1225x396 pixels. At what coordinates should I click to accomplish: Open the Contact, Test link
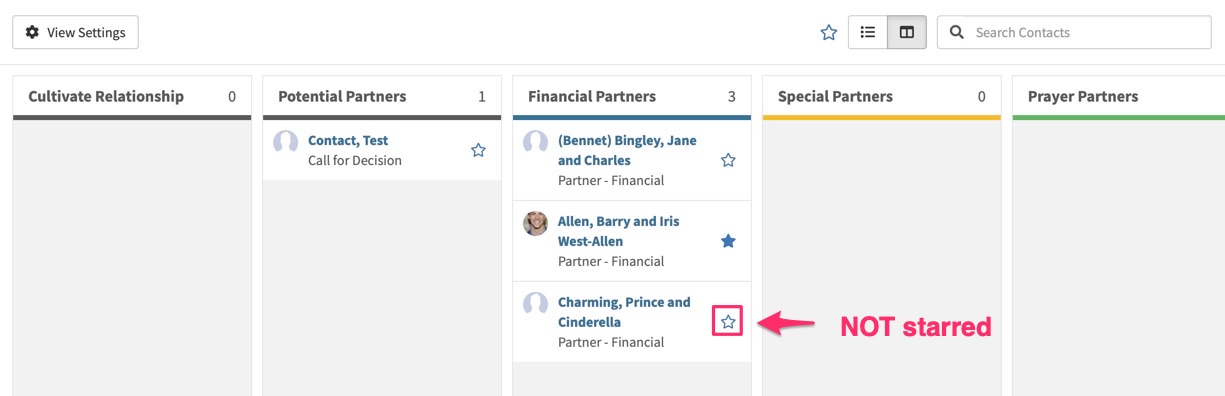(x=348, y=140)
